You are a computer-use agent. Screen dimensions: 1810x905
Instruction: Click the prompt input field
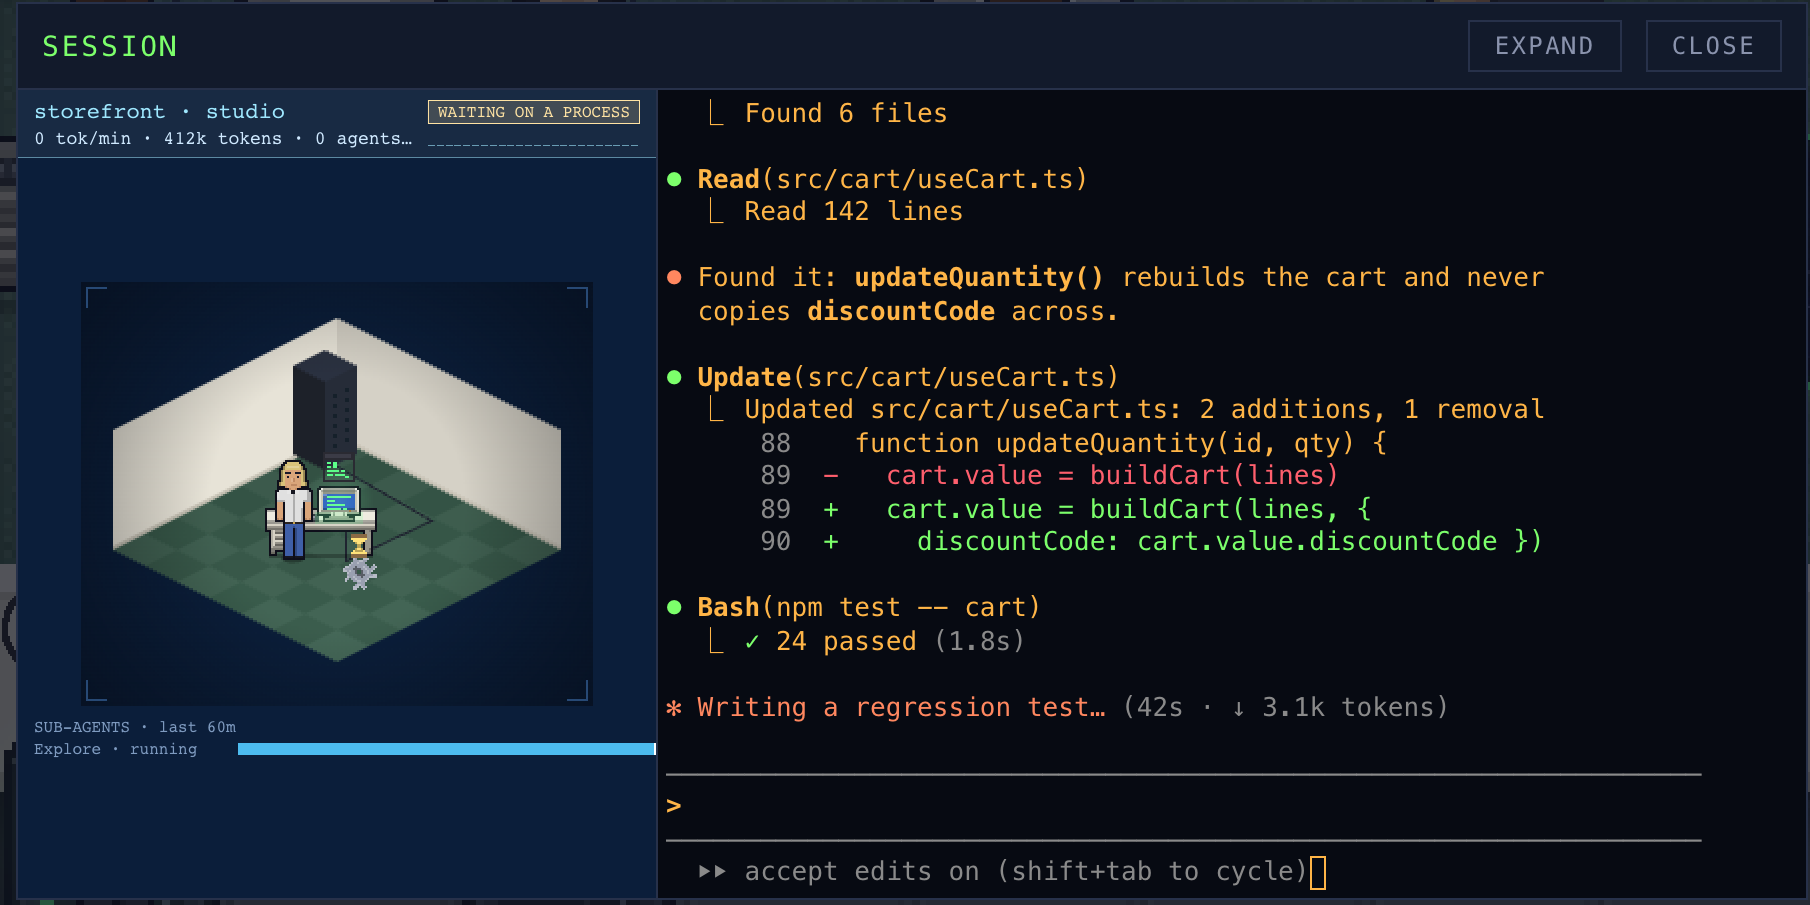pos(1183,807)
